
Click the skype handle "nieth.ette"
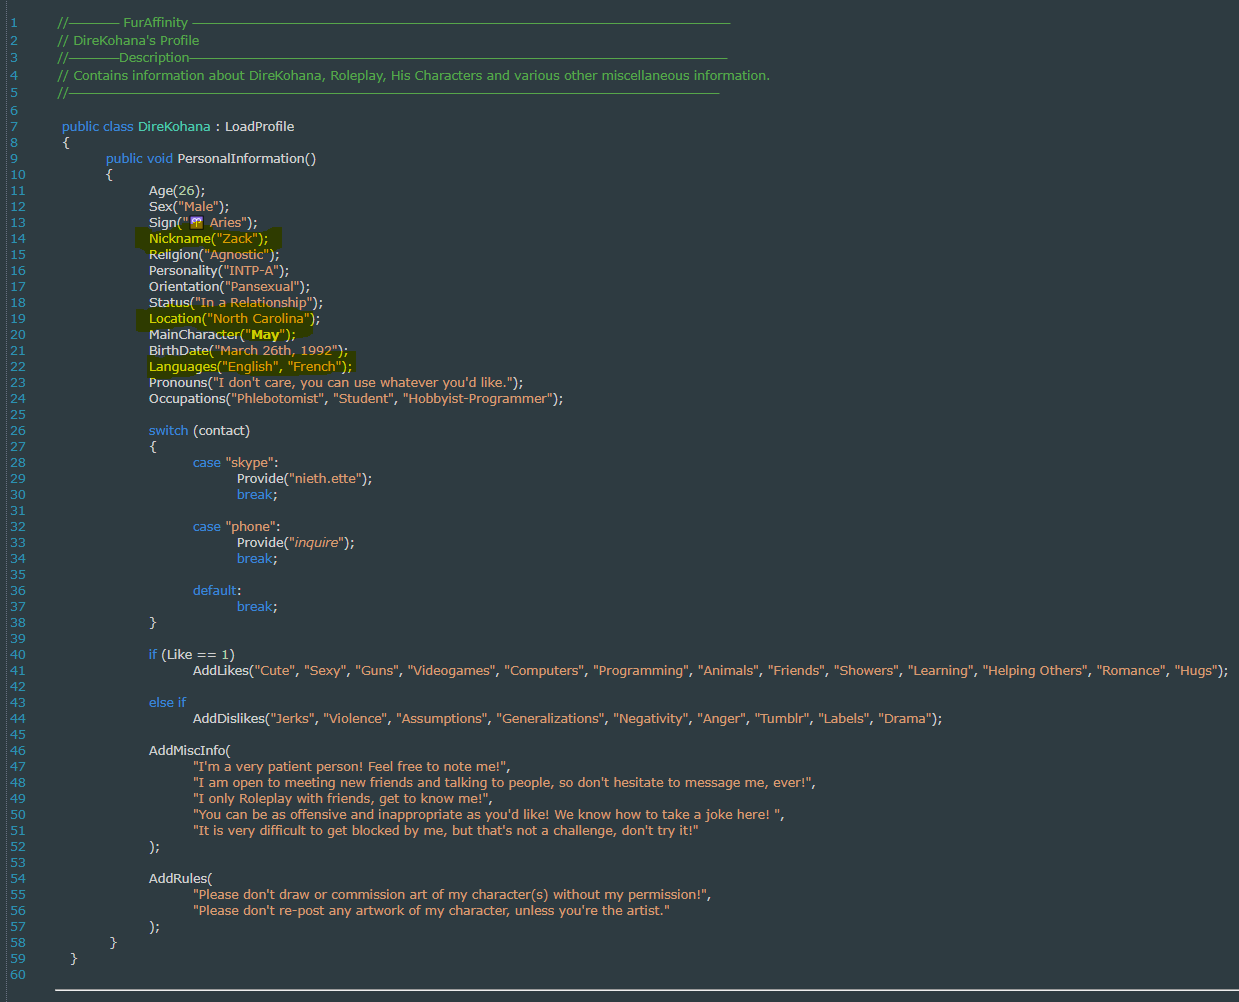tap(325, 479)
